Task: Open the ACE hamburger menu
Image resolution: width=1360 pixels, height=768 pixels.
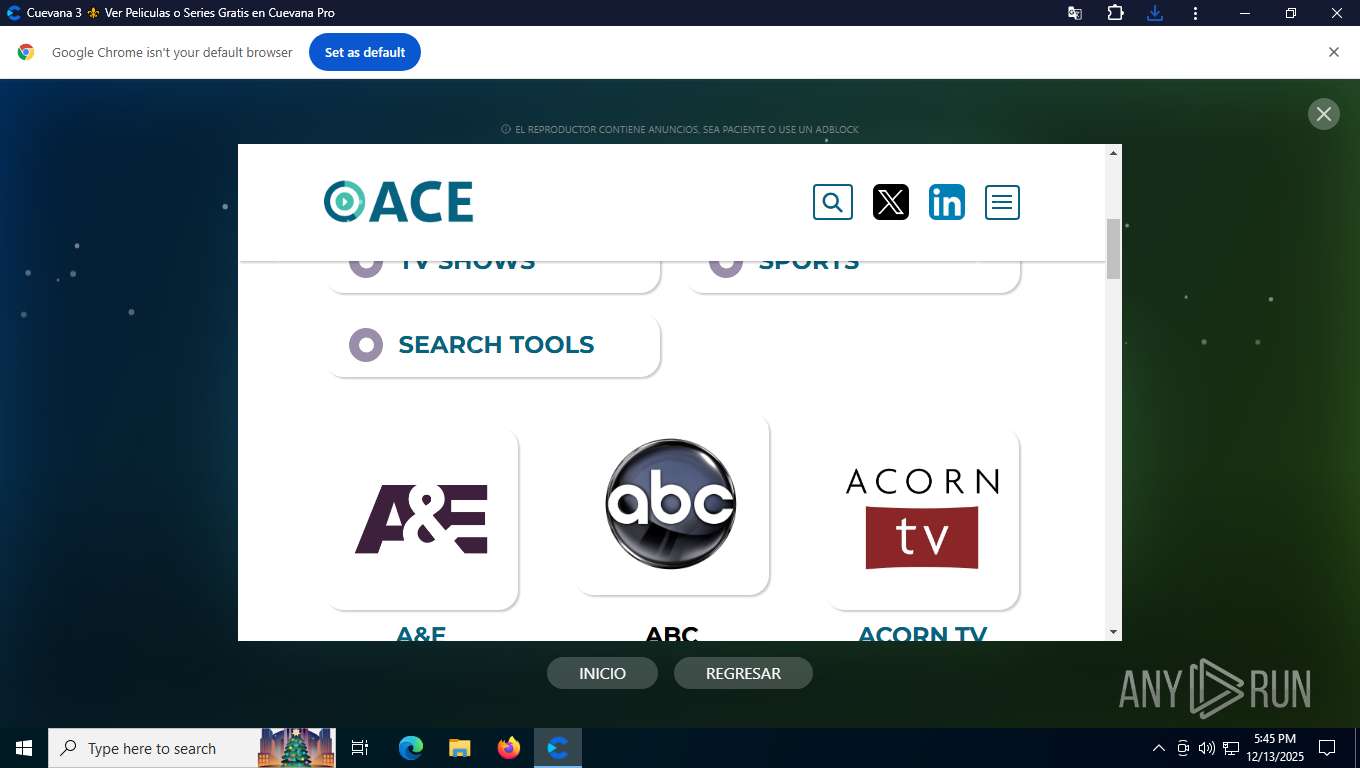Action: (x=1002, y=203)
